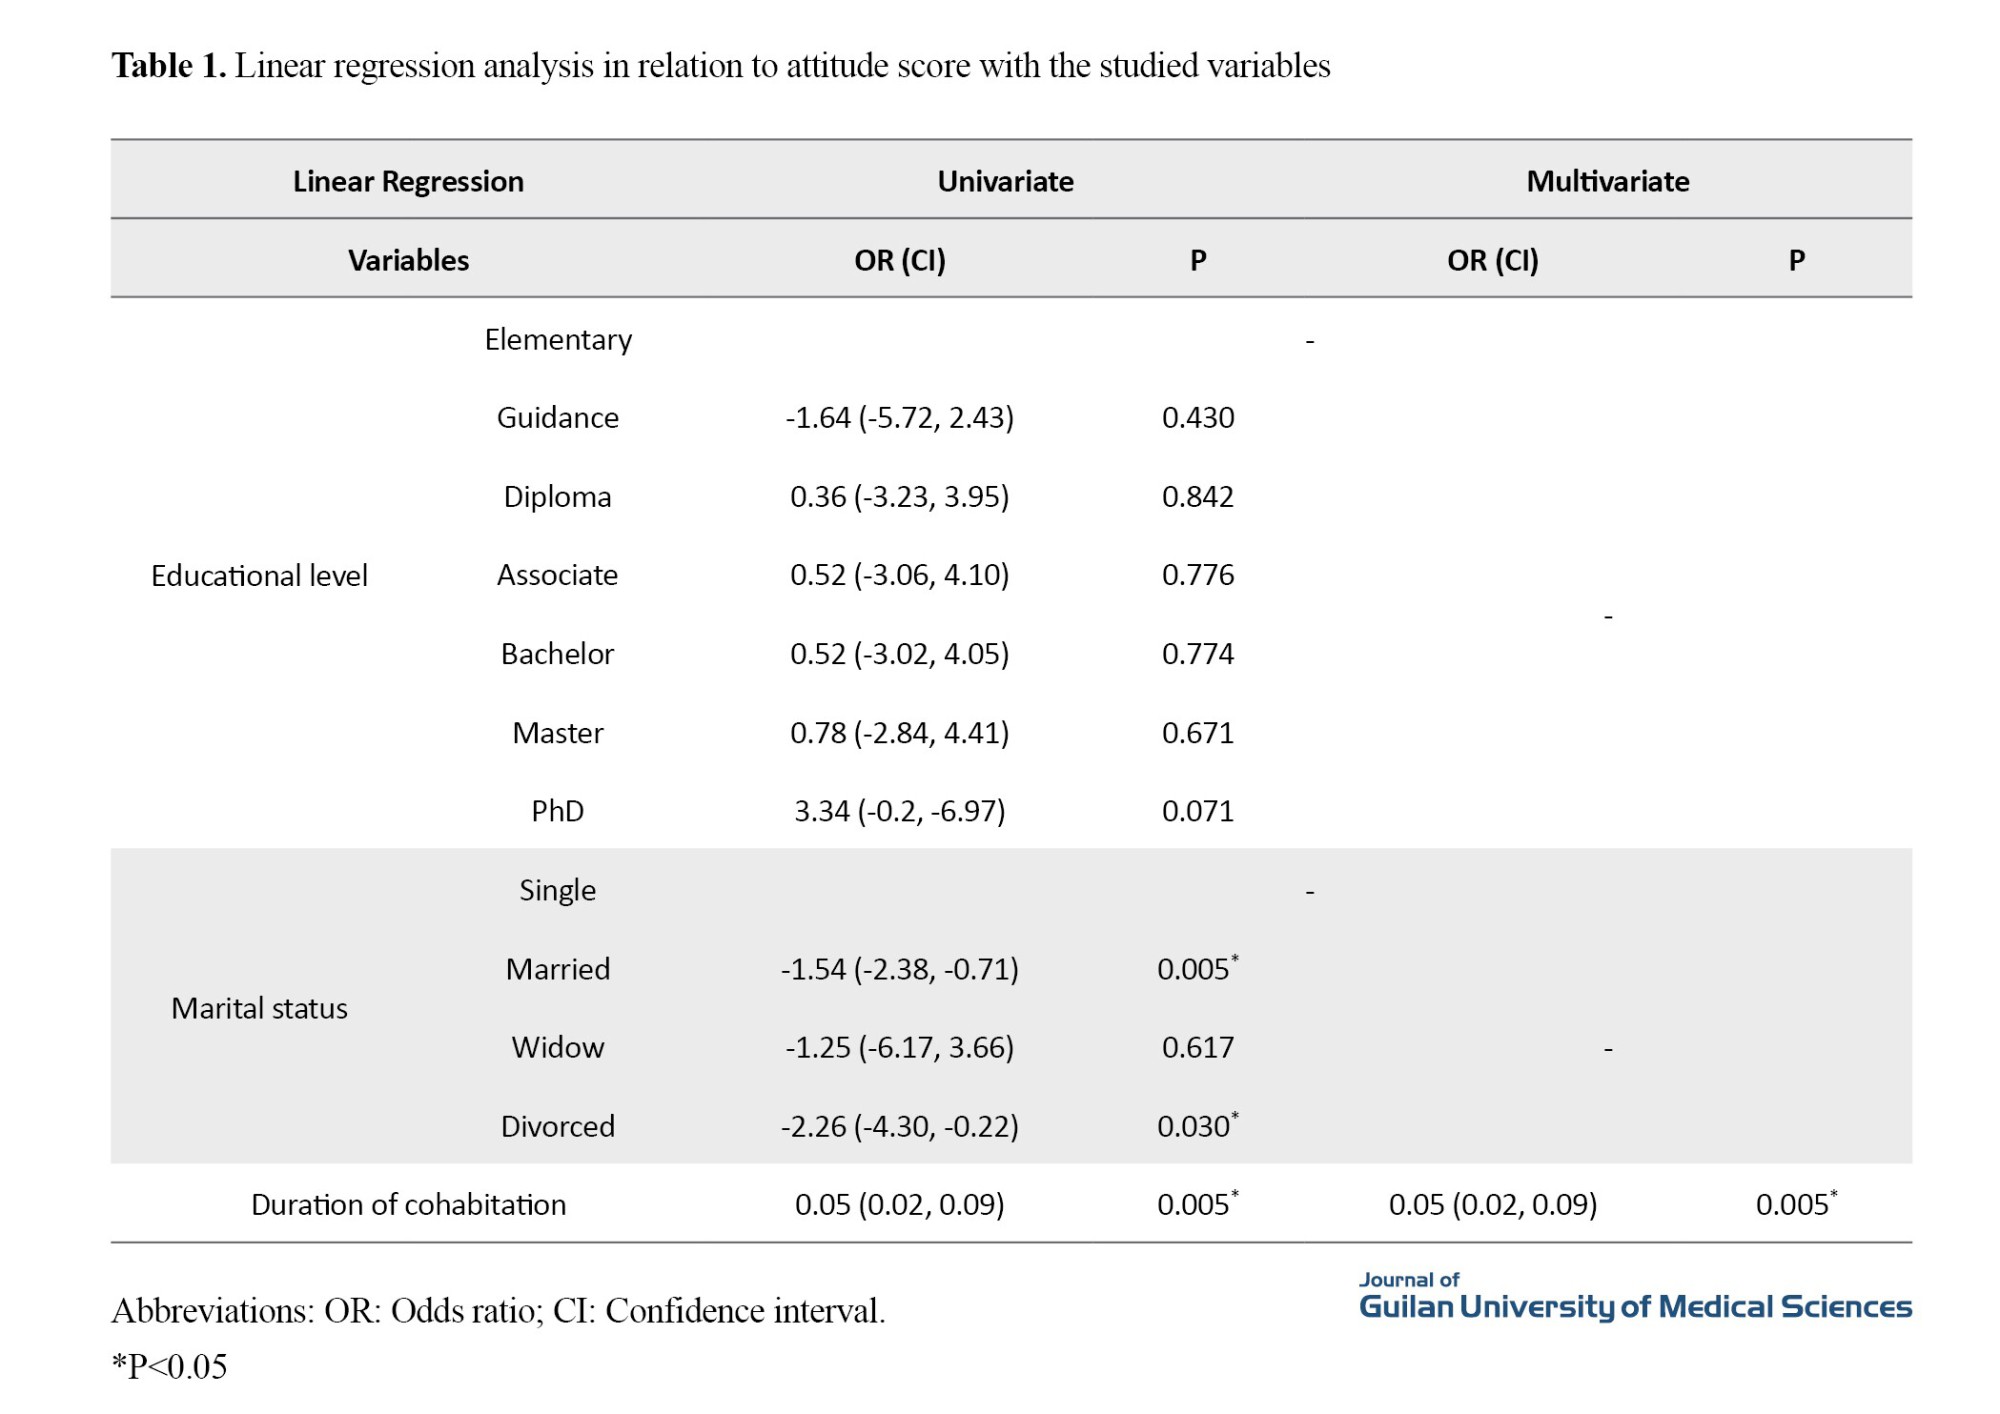
Task: Click the Variables header cell
Action: click(x=408, y=260)
